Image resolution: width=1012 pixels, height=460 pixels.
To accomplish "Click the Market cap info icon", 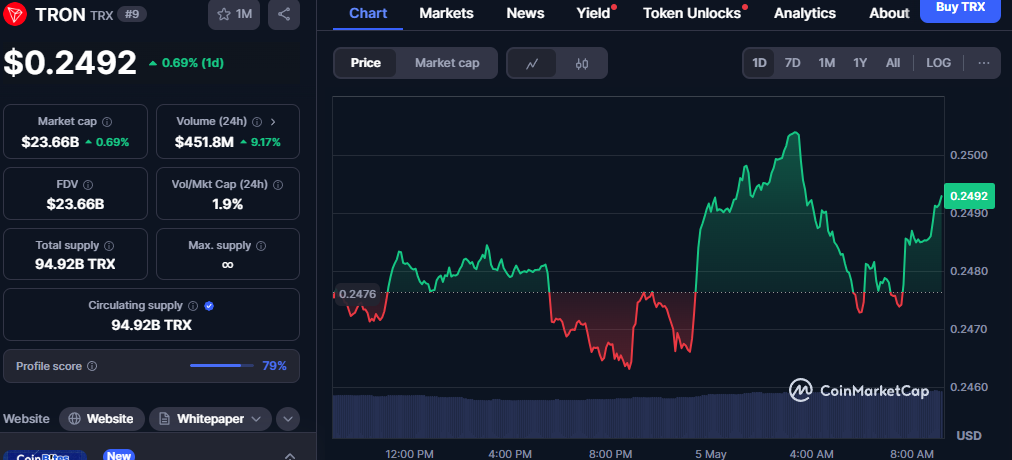I will (107, 121).
